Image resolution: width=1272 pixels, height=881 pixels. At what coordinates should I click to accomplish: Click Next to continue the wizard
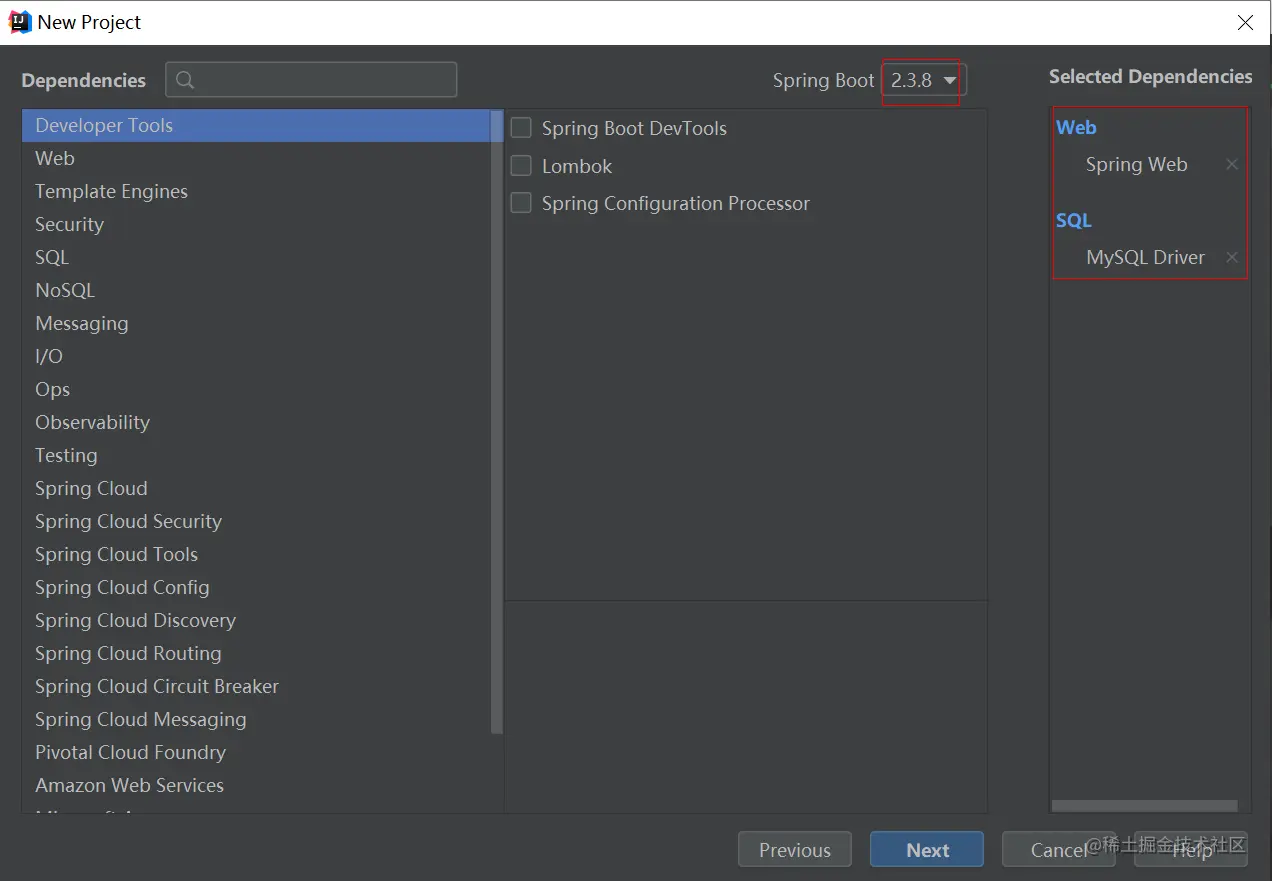coord(927,850)
